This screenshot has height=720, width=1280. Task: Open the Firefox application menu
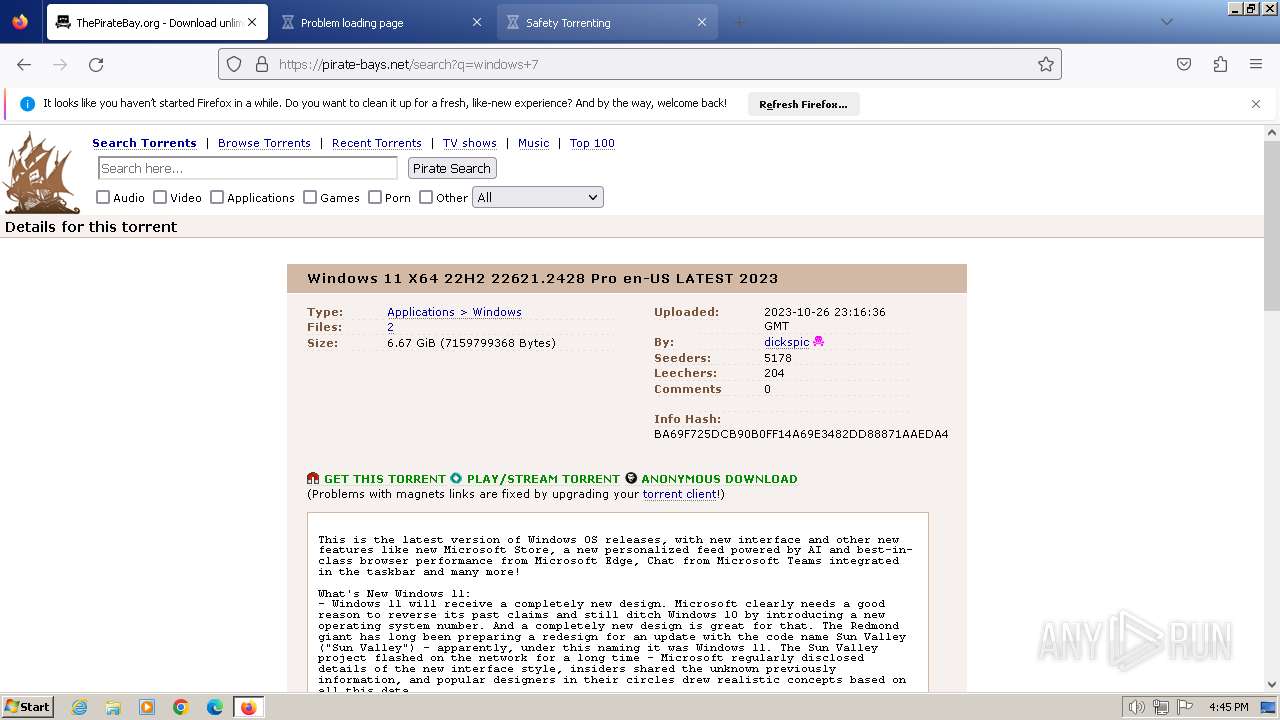(1256, 64)
